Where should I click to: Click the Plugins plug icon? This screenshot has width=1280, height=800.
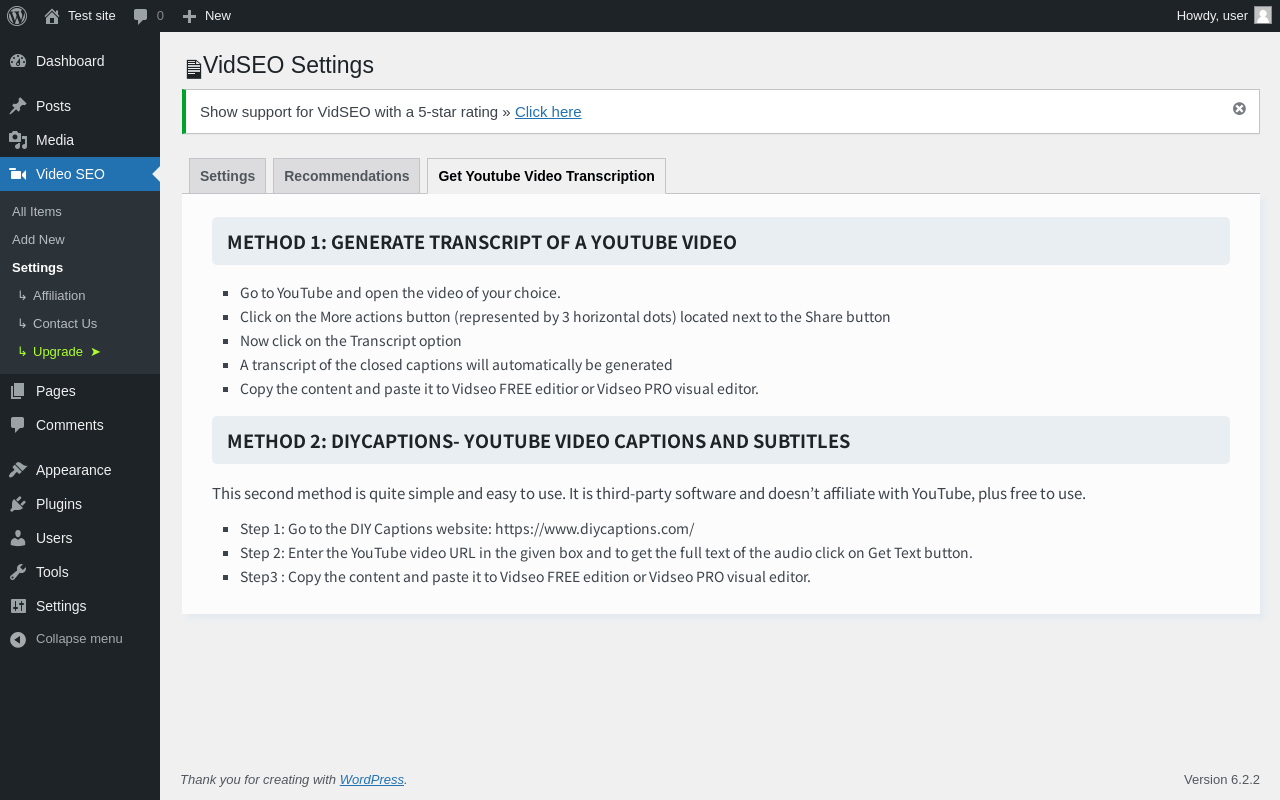point(18,504)
